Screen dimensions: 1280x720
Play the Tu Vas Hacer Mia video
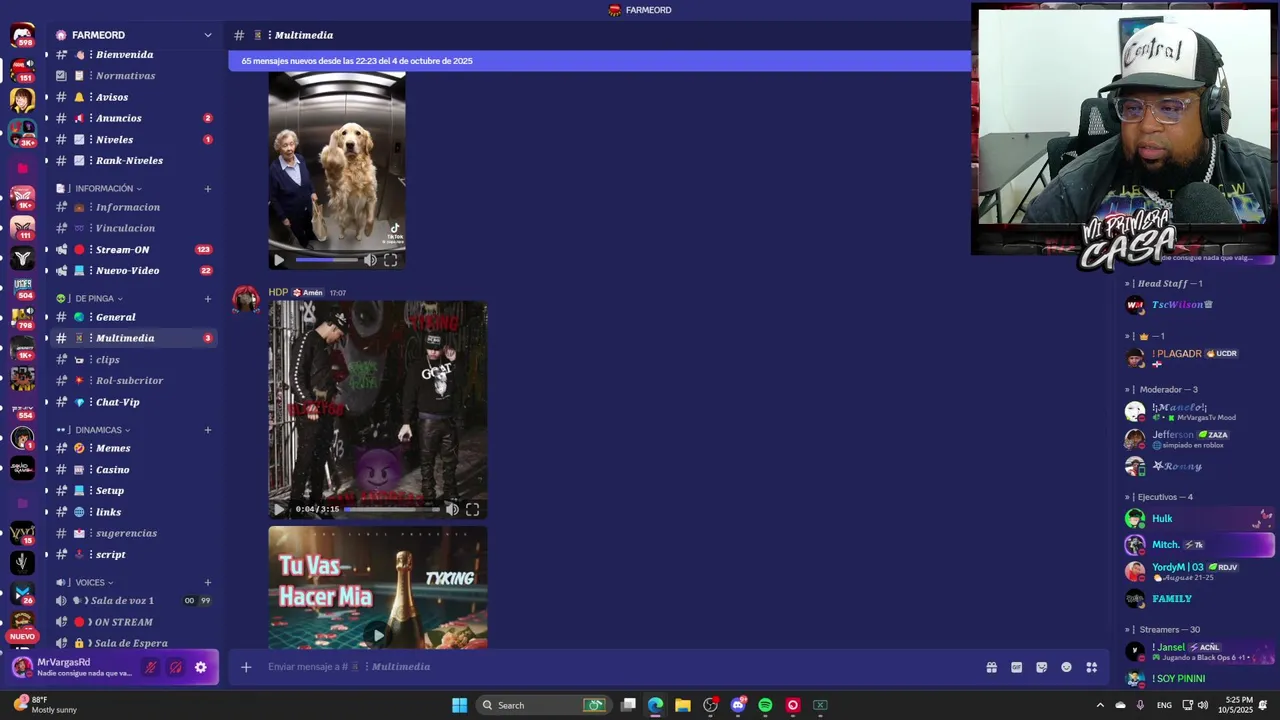[378, 634]
